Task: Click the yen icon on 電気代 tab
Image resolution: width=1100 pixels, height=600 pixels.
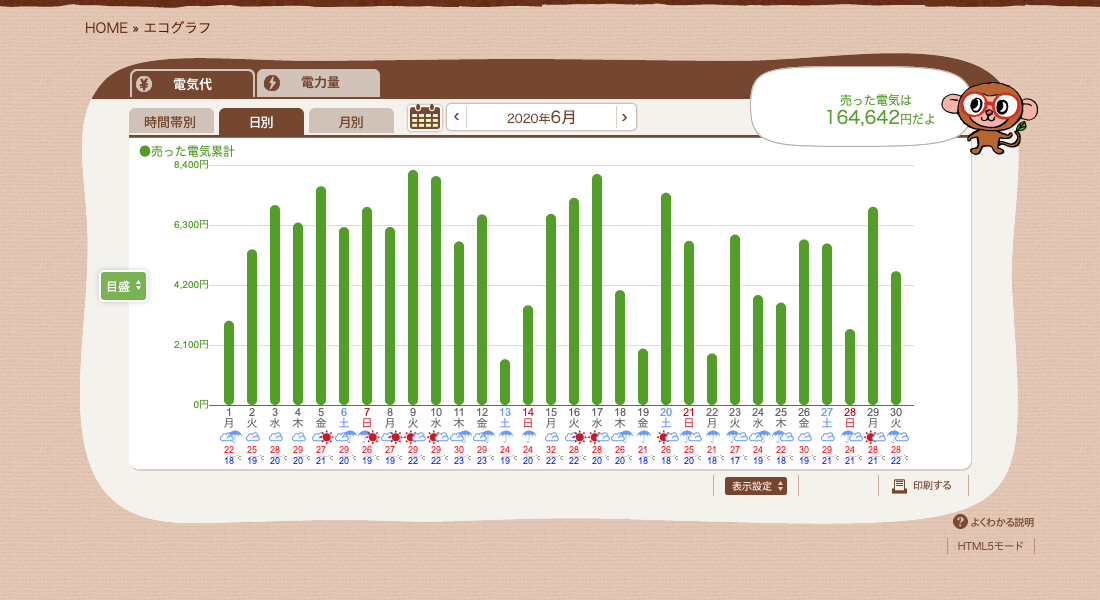Action: (144, 84)
